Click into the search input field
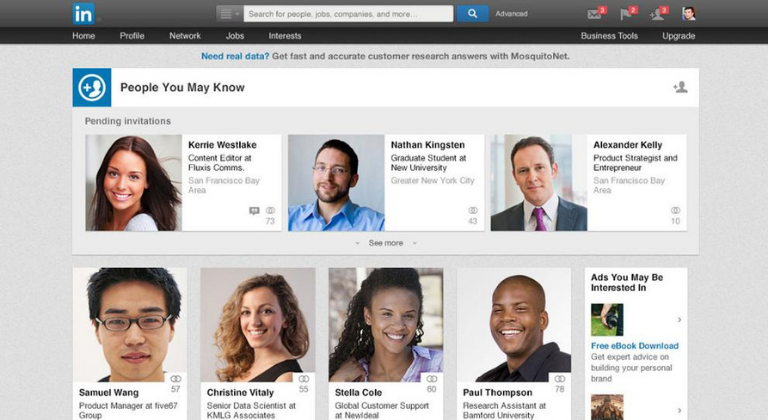Viewport: 768px width, 420px height. 348,14
